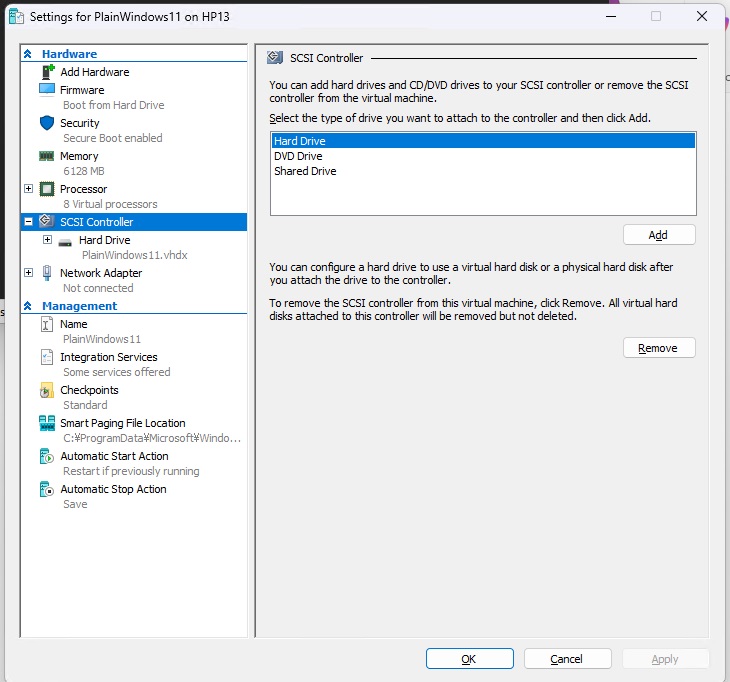Click the Firmware monitor icon

[47, 89]
